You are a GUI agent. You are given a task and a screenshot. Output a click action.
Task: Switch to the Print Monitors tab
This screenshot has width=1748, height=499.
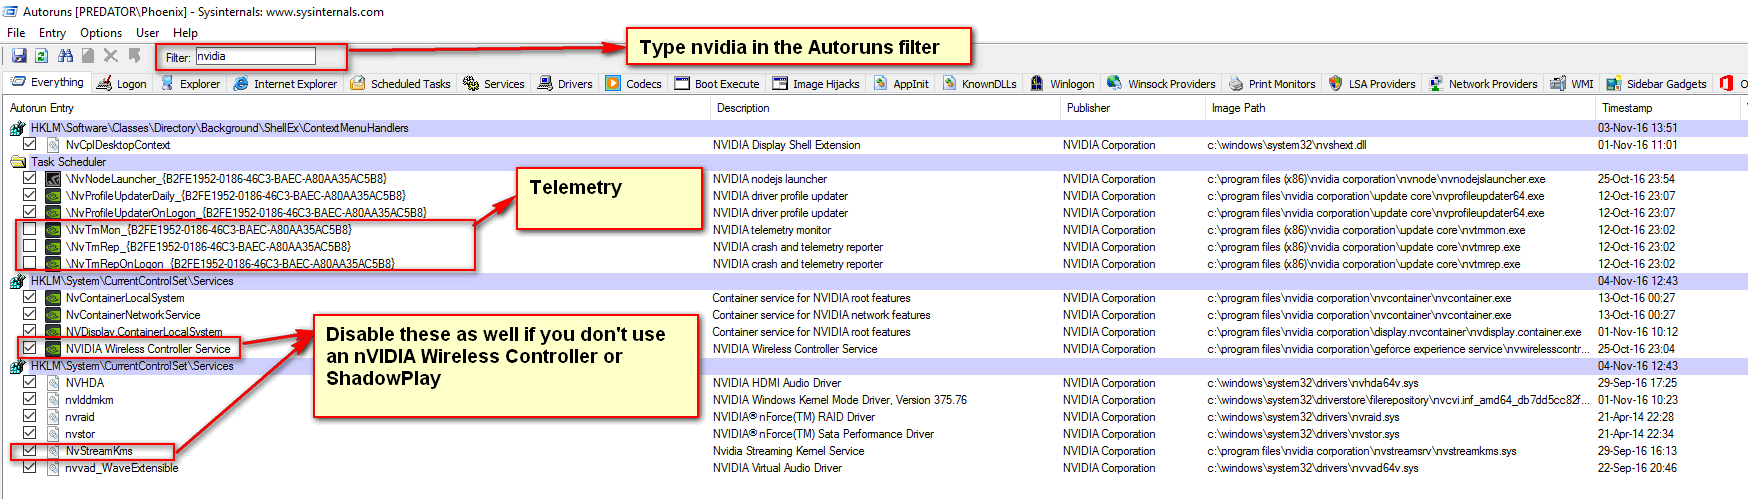[x=1272, y=84]
